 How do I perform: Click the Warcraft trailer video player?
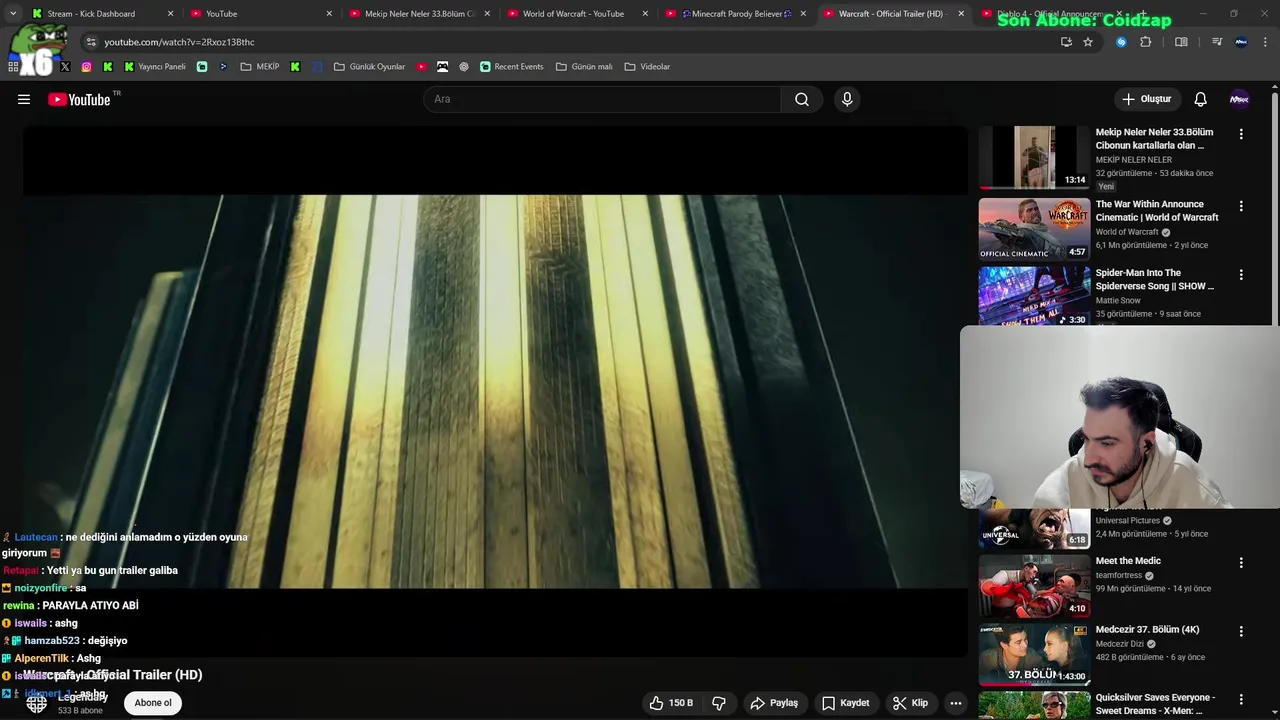coord(495,392)
